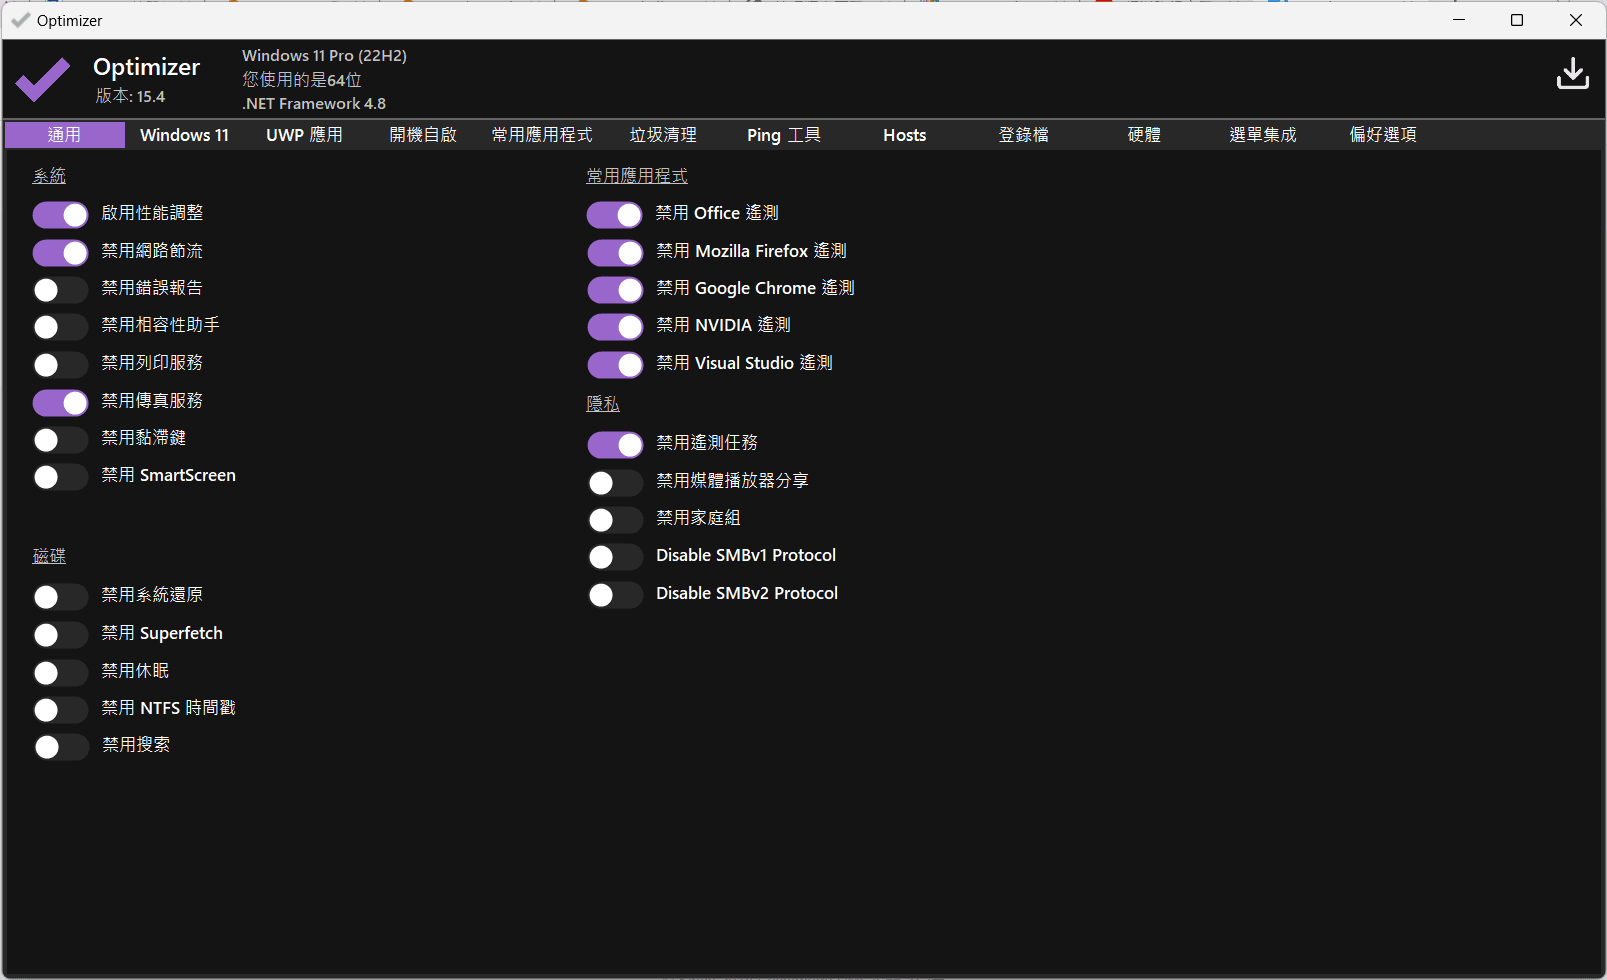The height and width of the screenshot is (980, 1607).
Task: Switch to the Hosts tab
Action: pyautogui.click(x=903, y=134)
